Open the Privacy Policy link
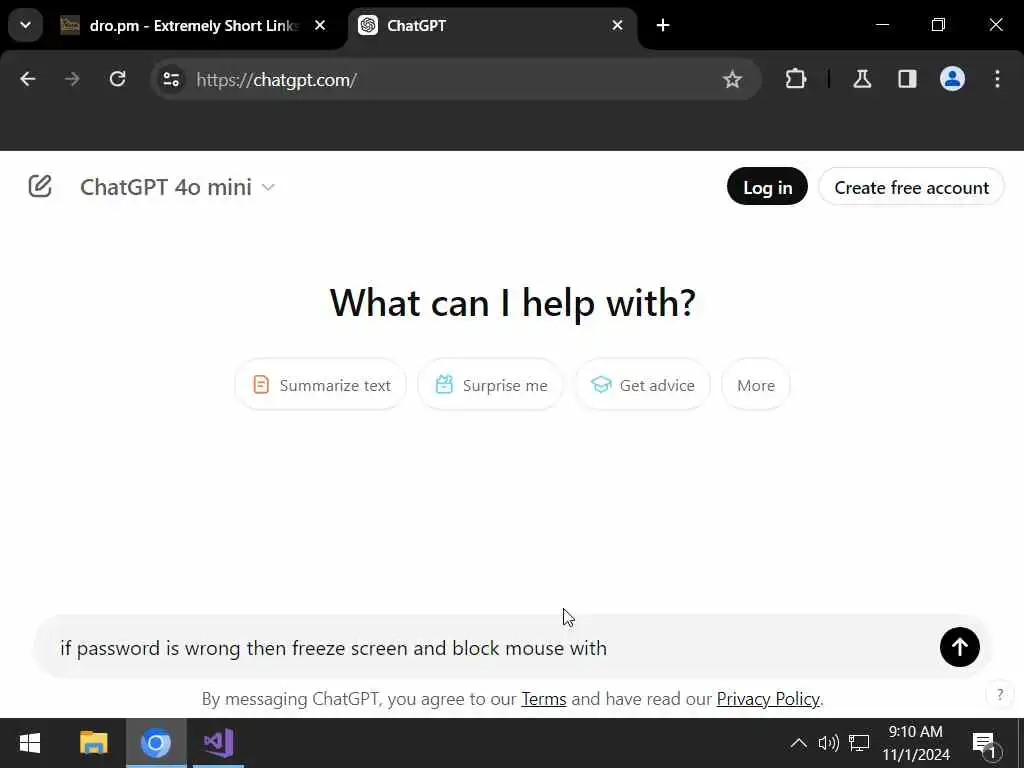 point(768,699)
